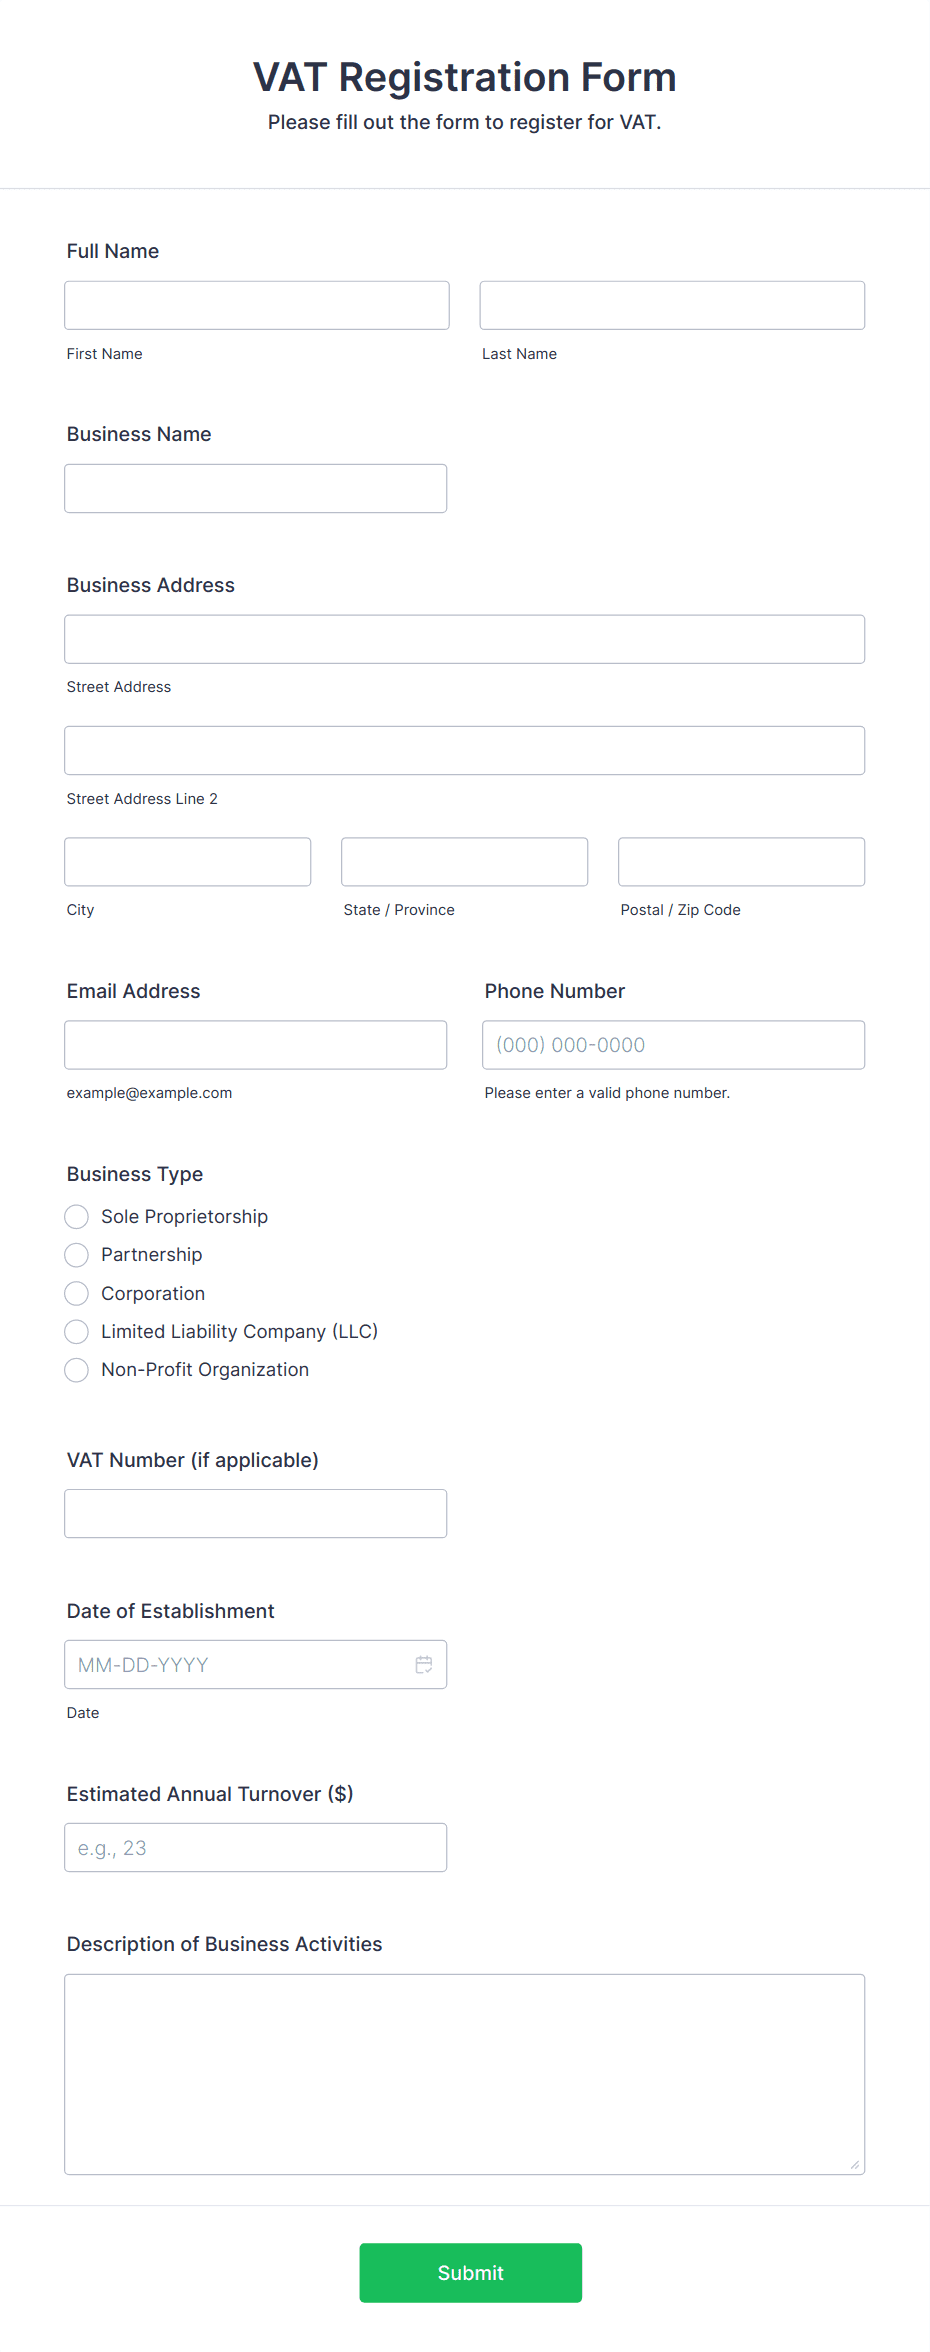Focus the Email Address input field

(255, 1044)
